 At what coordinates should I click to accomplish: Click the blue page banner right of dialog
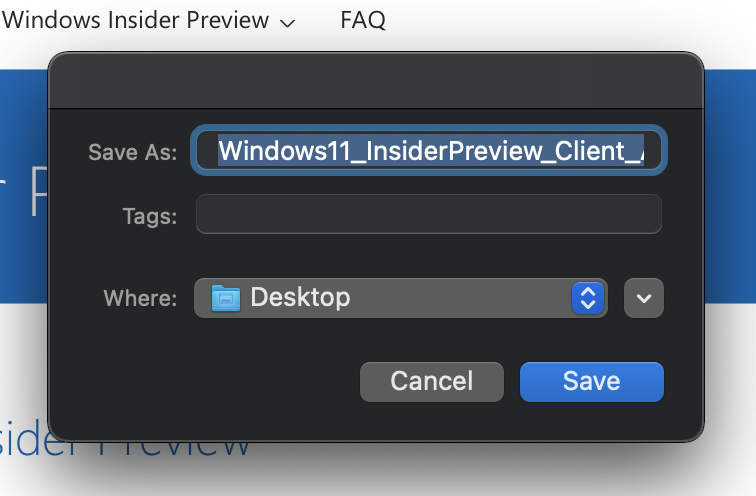point(730,187)
